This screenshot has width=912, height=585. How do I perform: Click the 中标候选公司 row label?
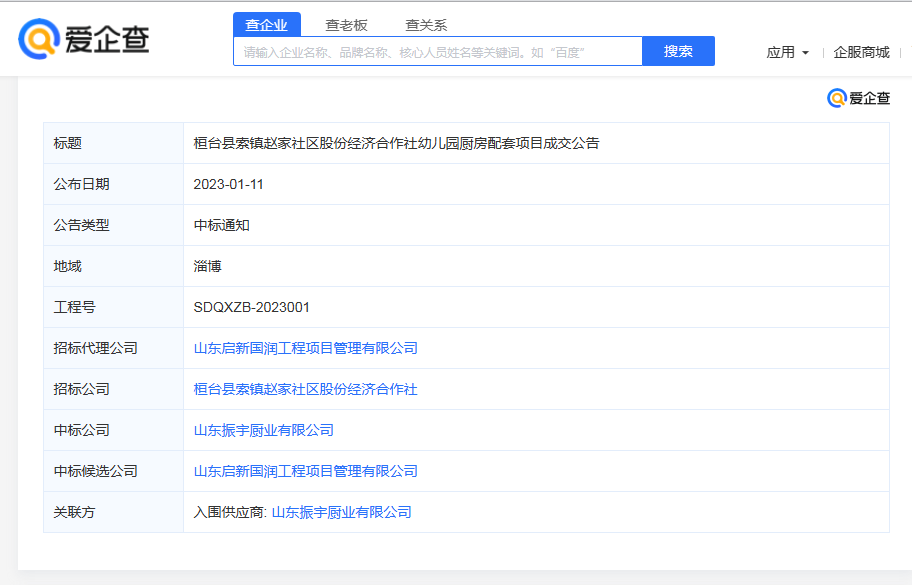[95, 471]
